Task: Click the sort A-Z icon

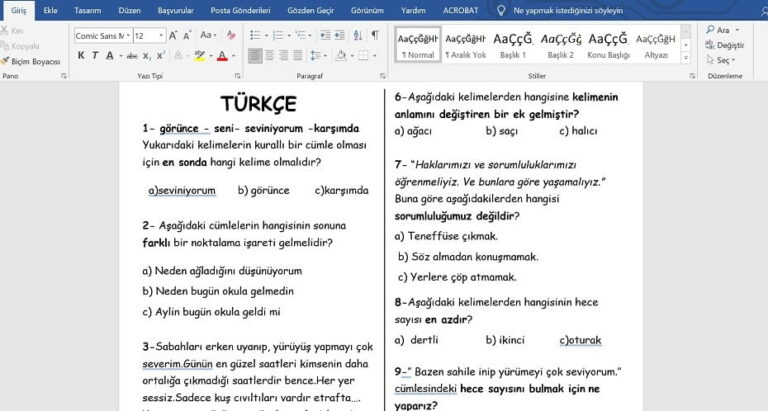Action: (358, 35)
